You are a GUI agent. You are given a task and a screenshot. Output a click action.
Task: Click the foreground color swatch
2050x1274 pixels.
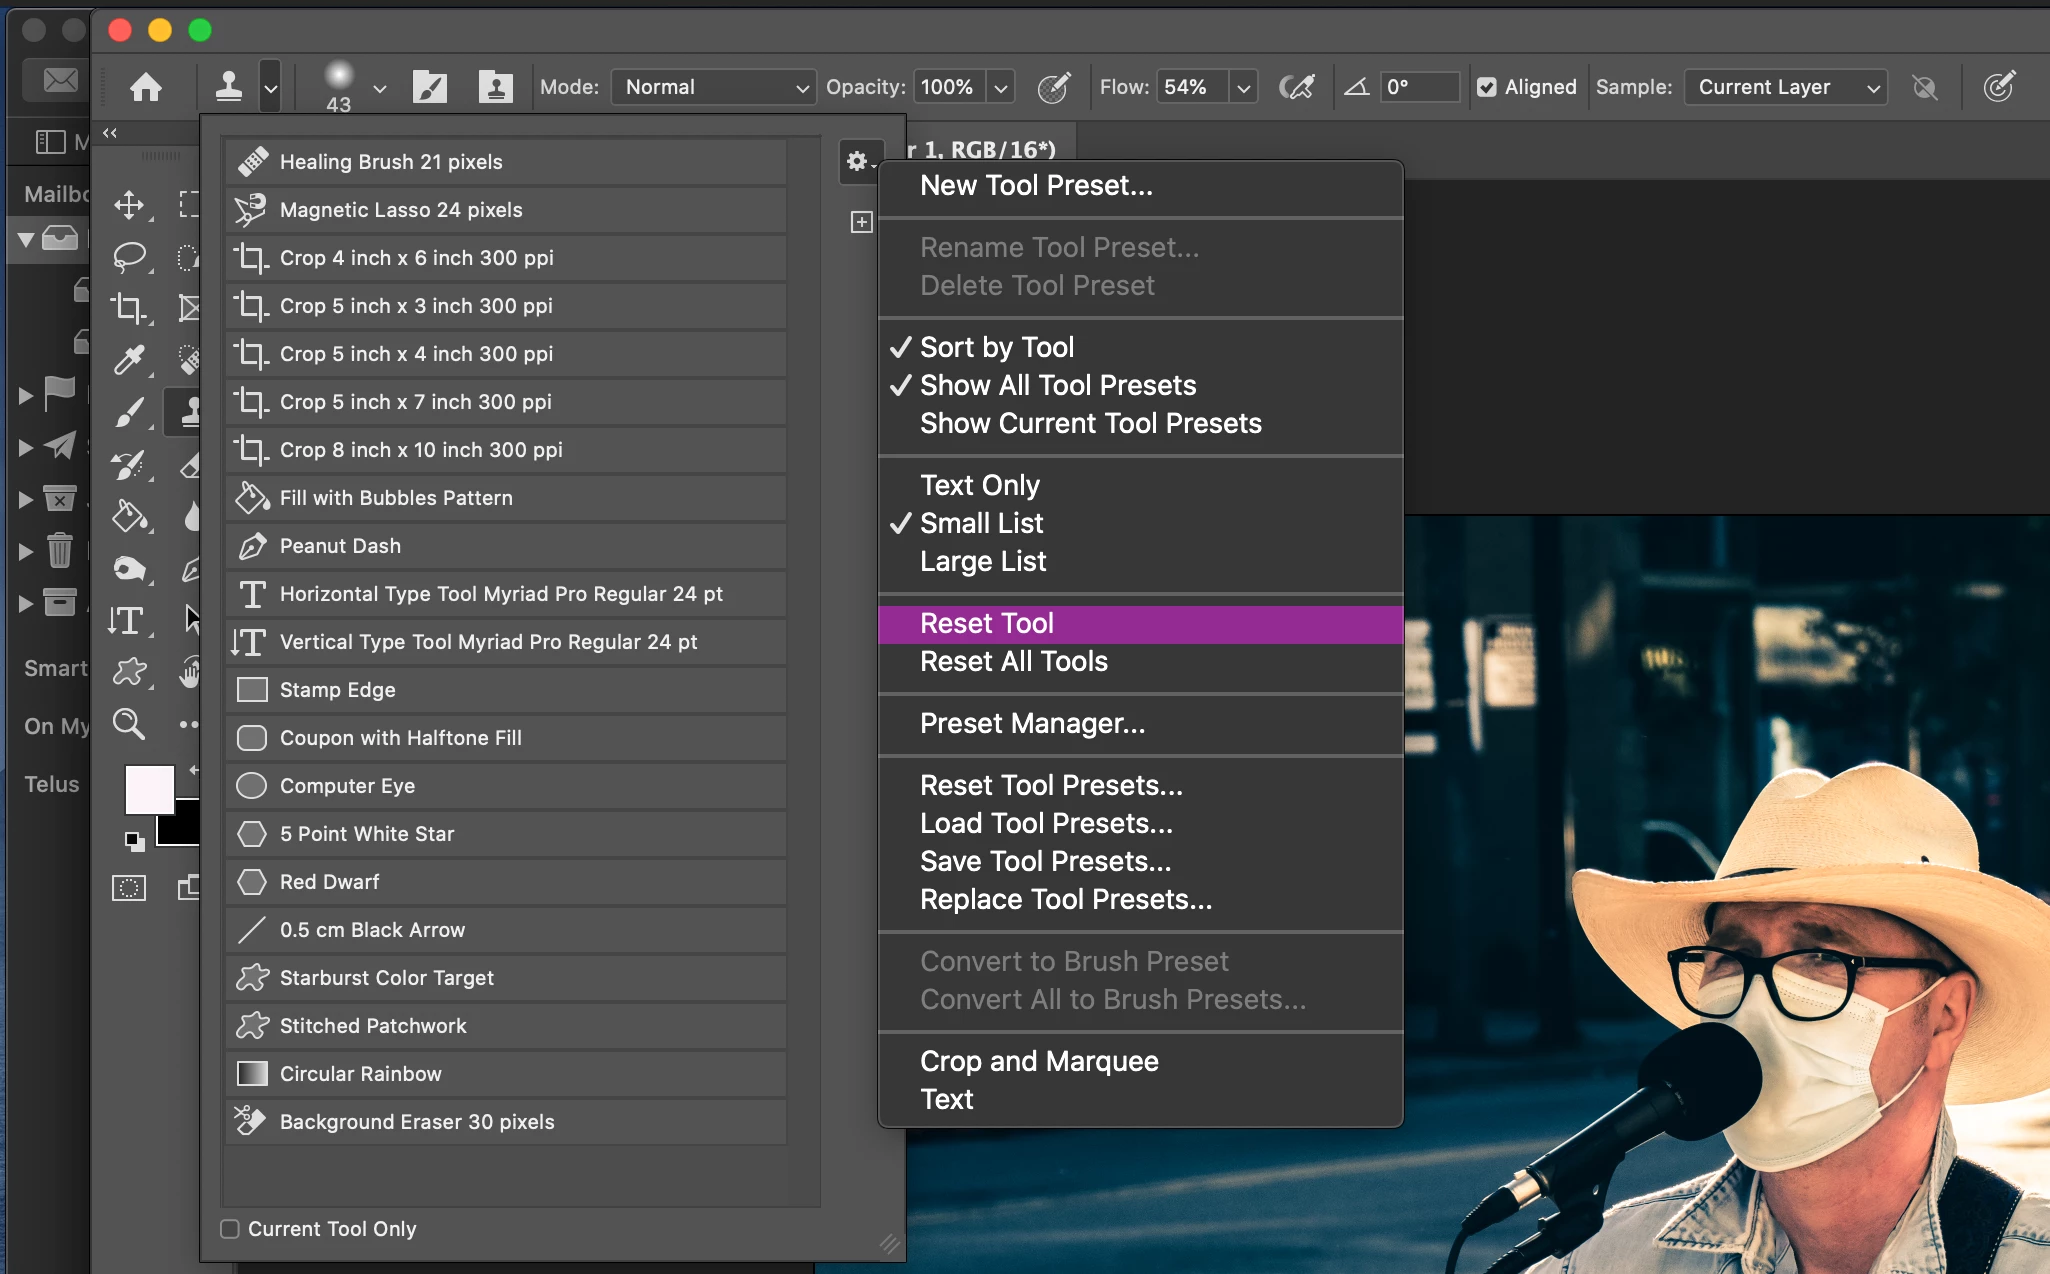pos(148,790)
